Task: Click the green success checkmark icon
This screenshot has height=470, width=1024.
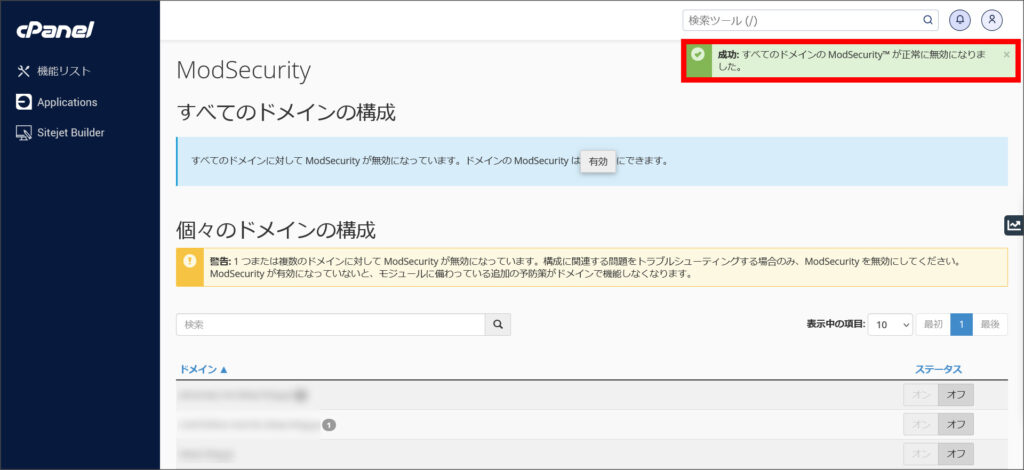Action: click(x=697, y=54)
